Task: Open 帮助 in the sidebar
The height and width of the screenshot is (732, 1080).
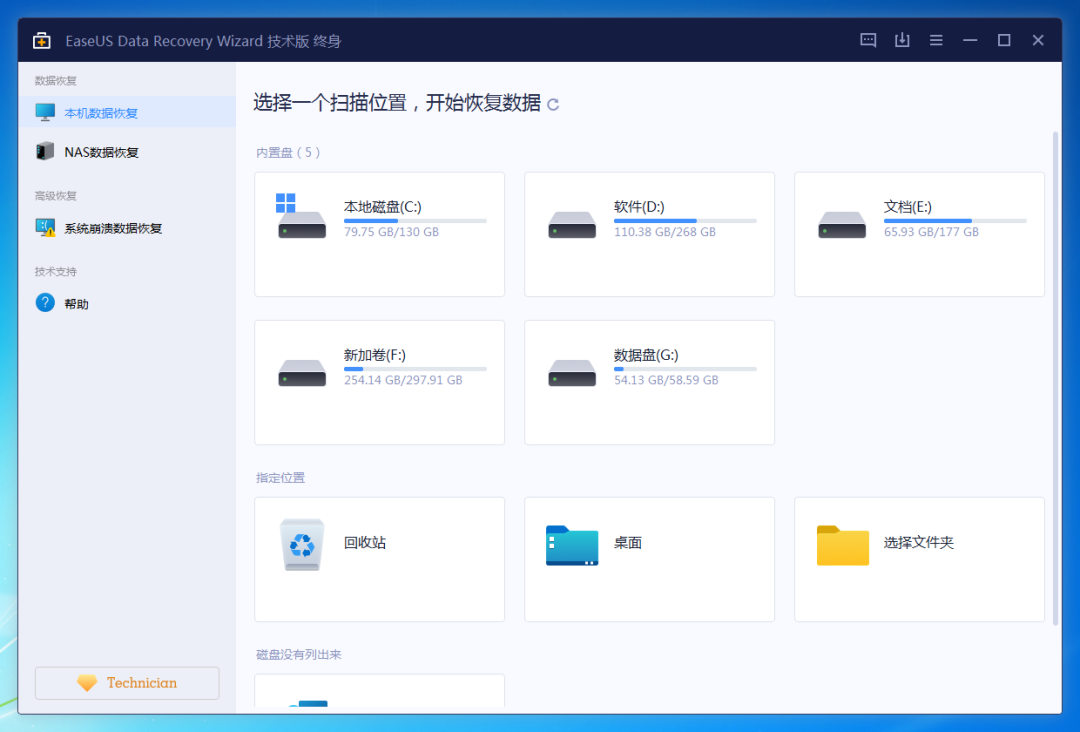Action: coord(127,304)
